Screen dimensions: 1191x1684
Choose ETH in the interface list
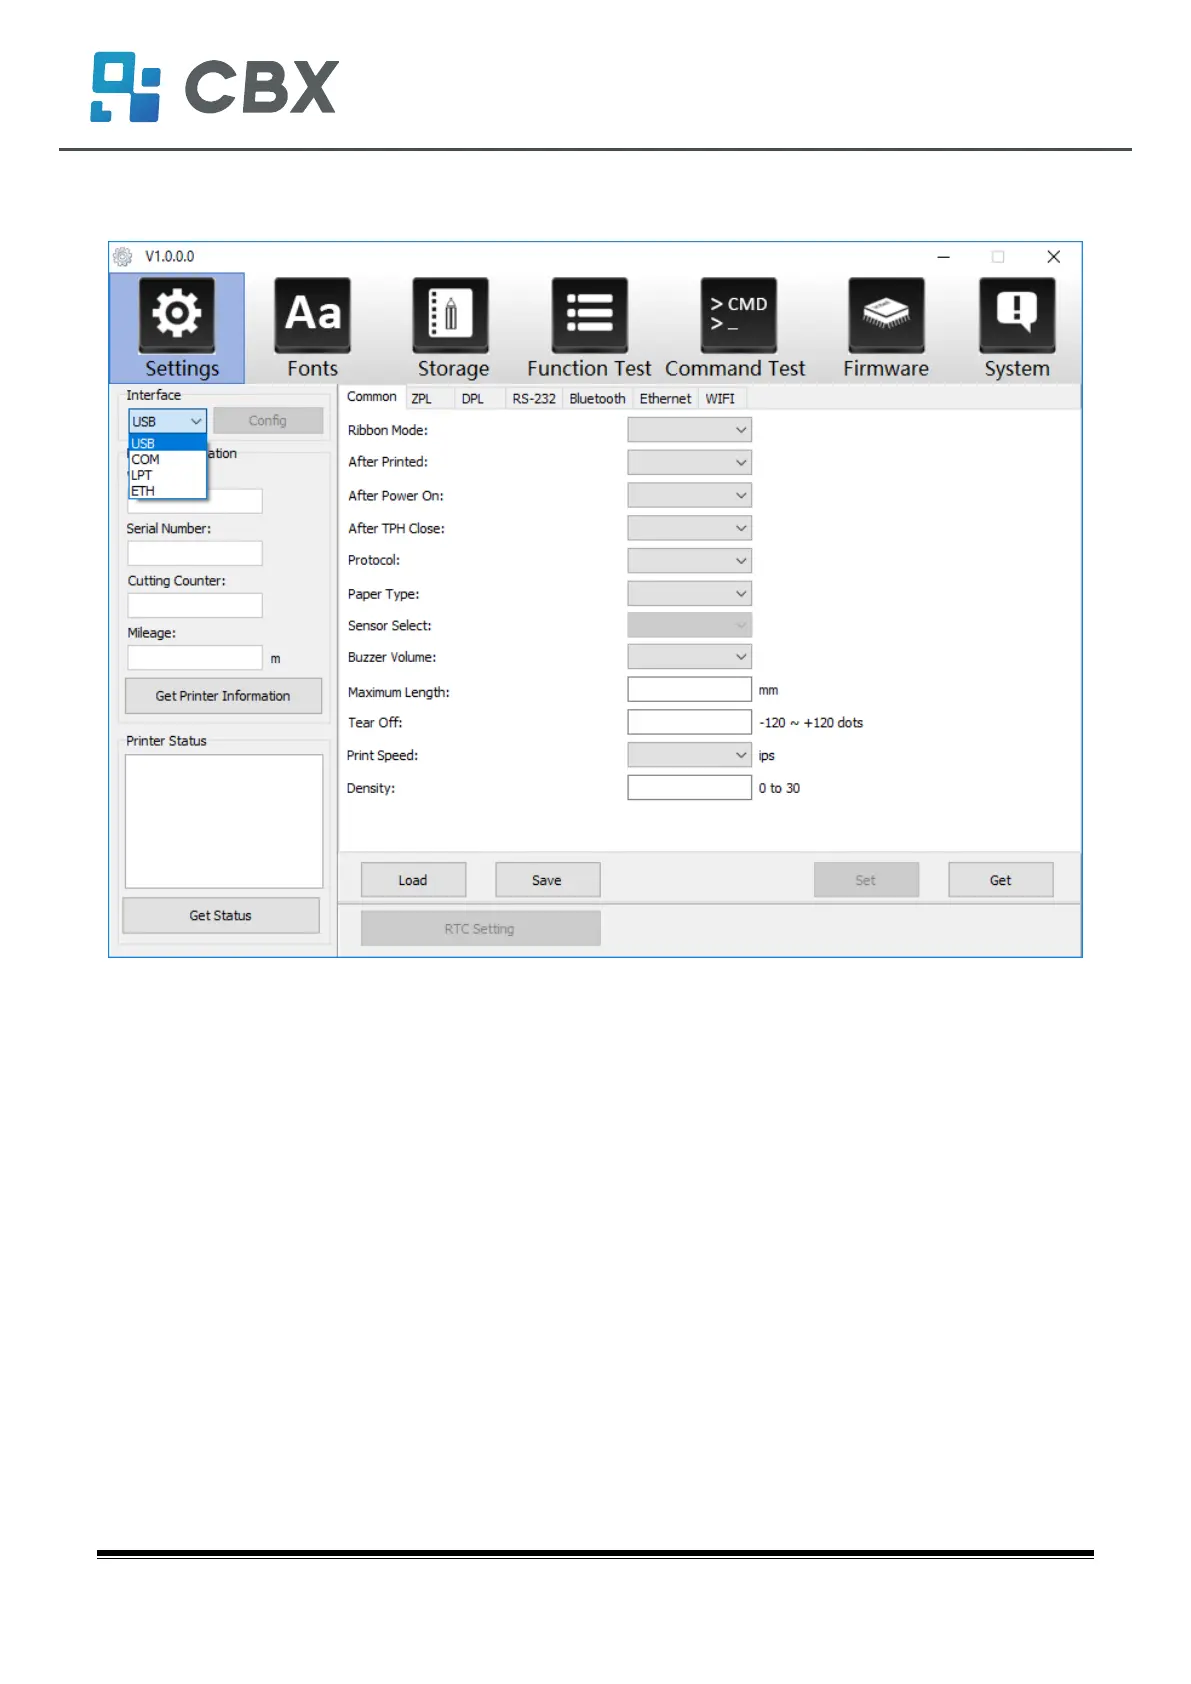[168, 491]
